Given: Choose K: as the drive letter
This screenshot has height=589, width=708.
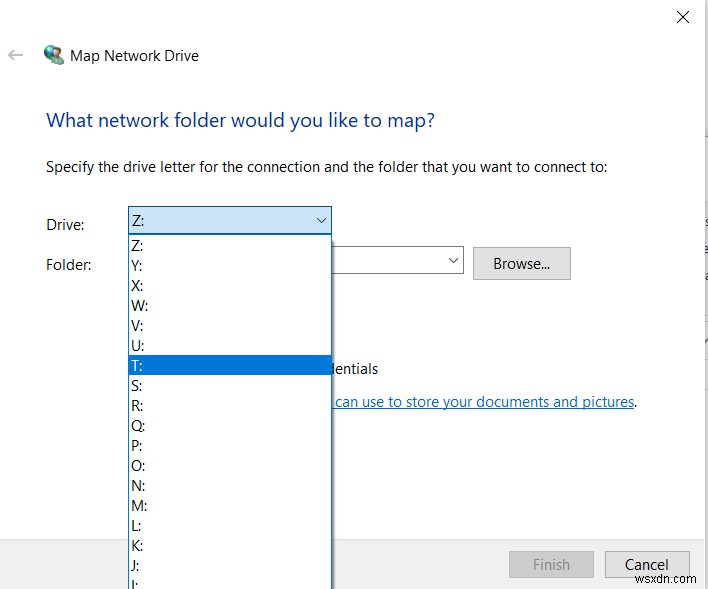Looking at the screenshot, I should 229,545.
